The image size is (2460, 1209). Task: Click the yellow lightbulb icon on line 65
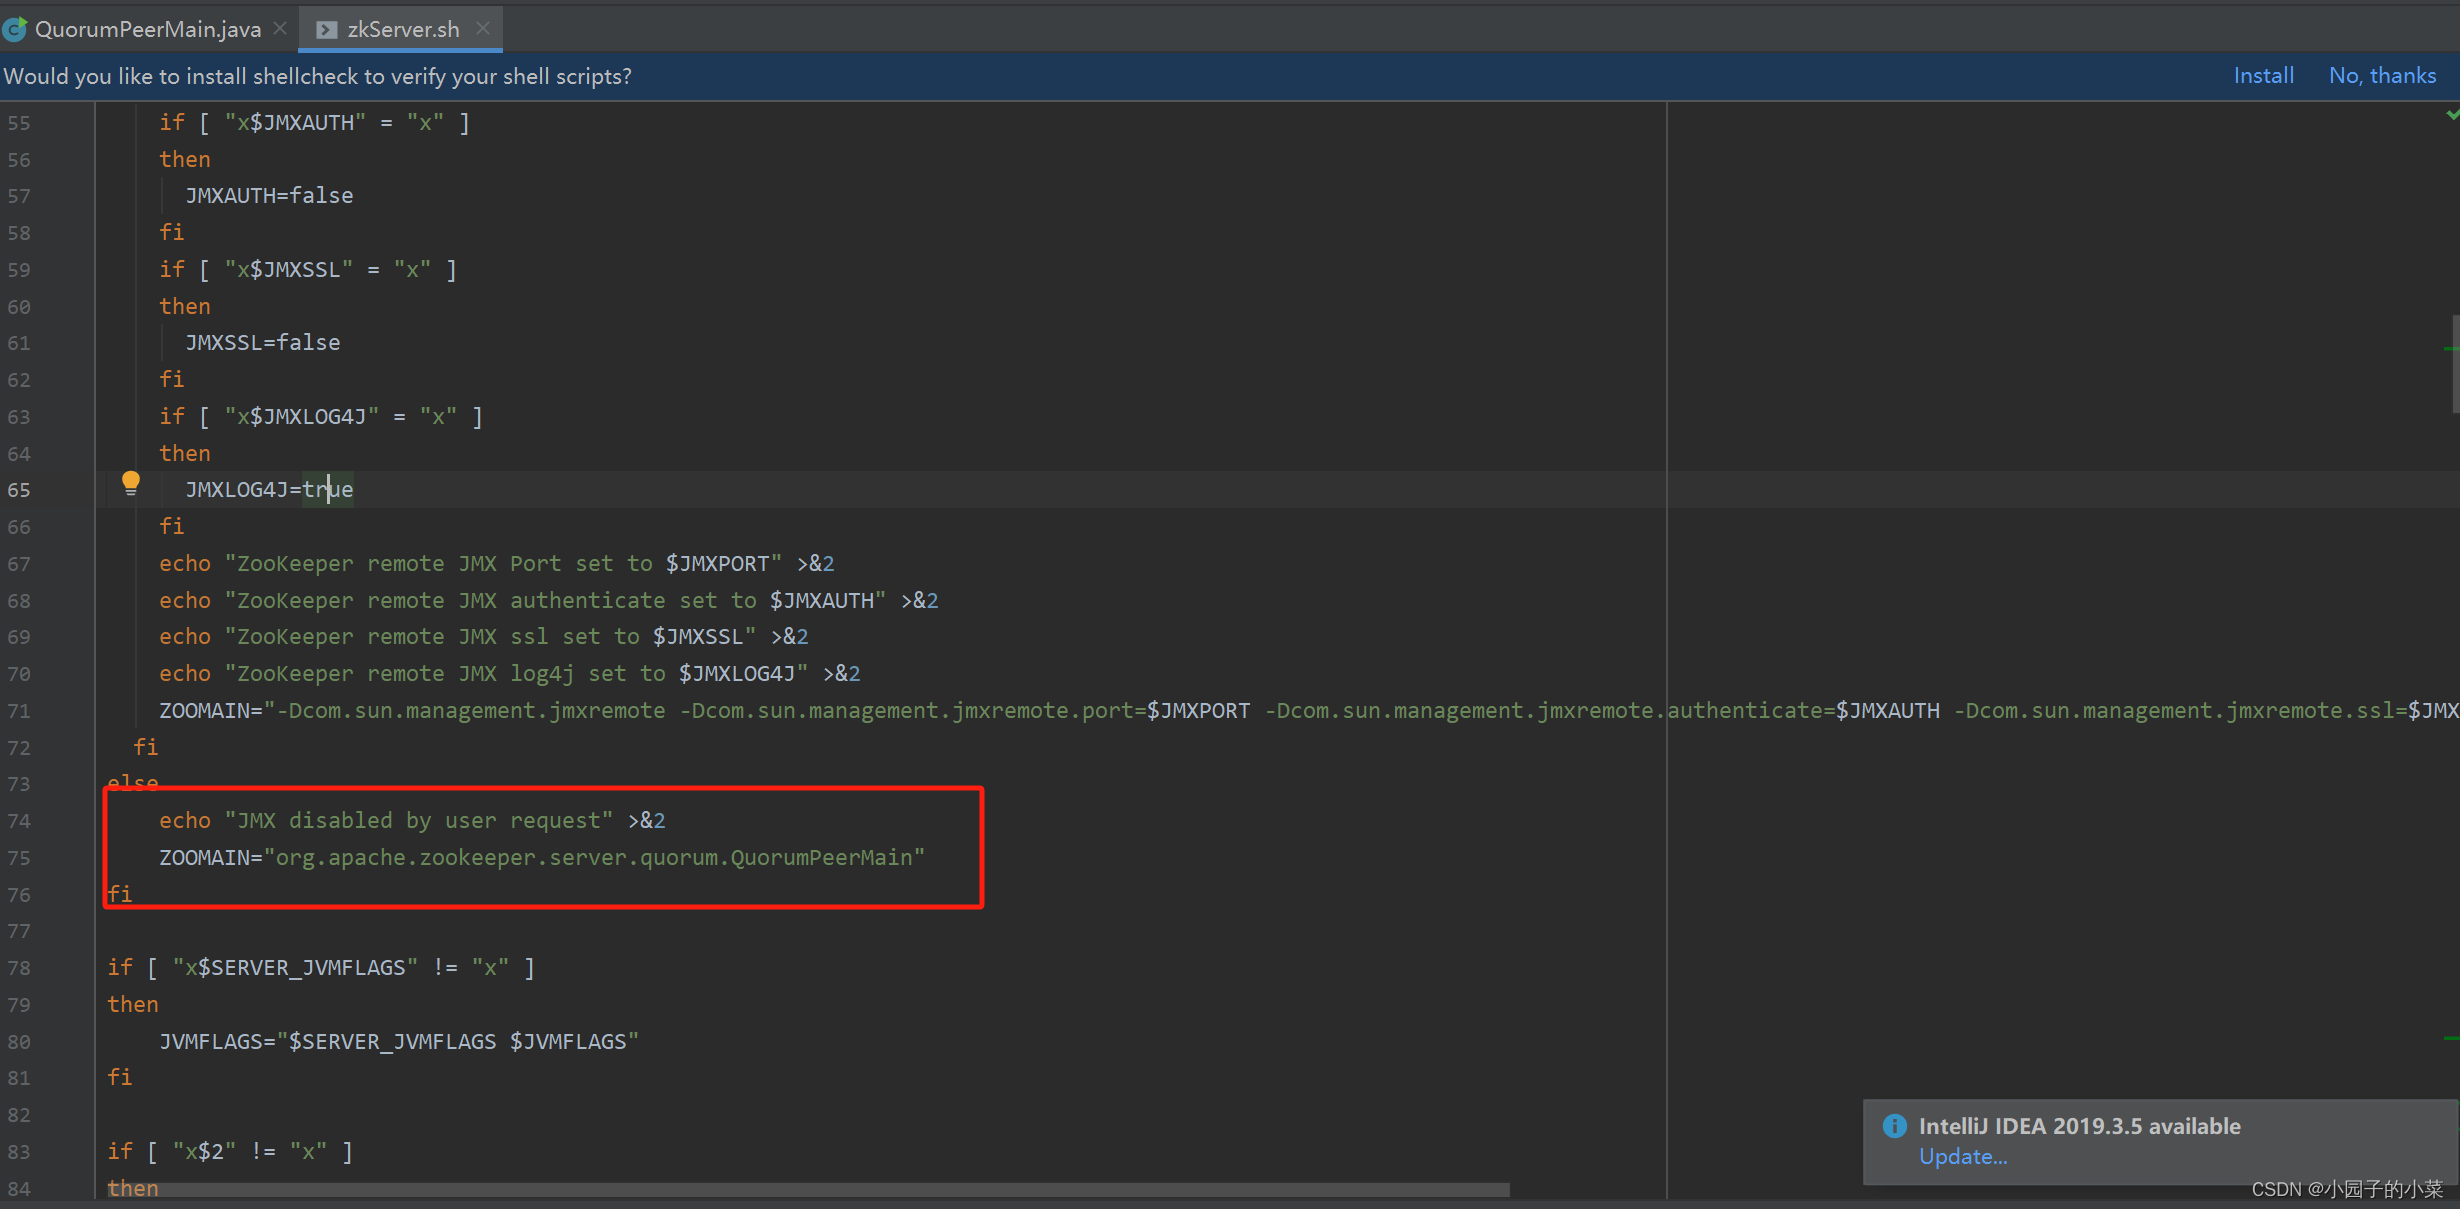pyautogui.click(x=129, y=488)
